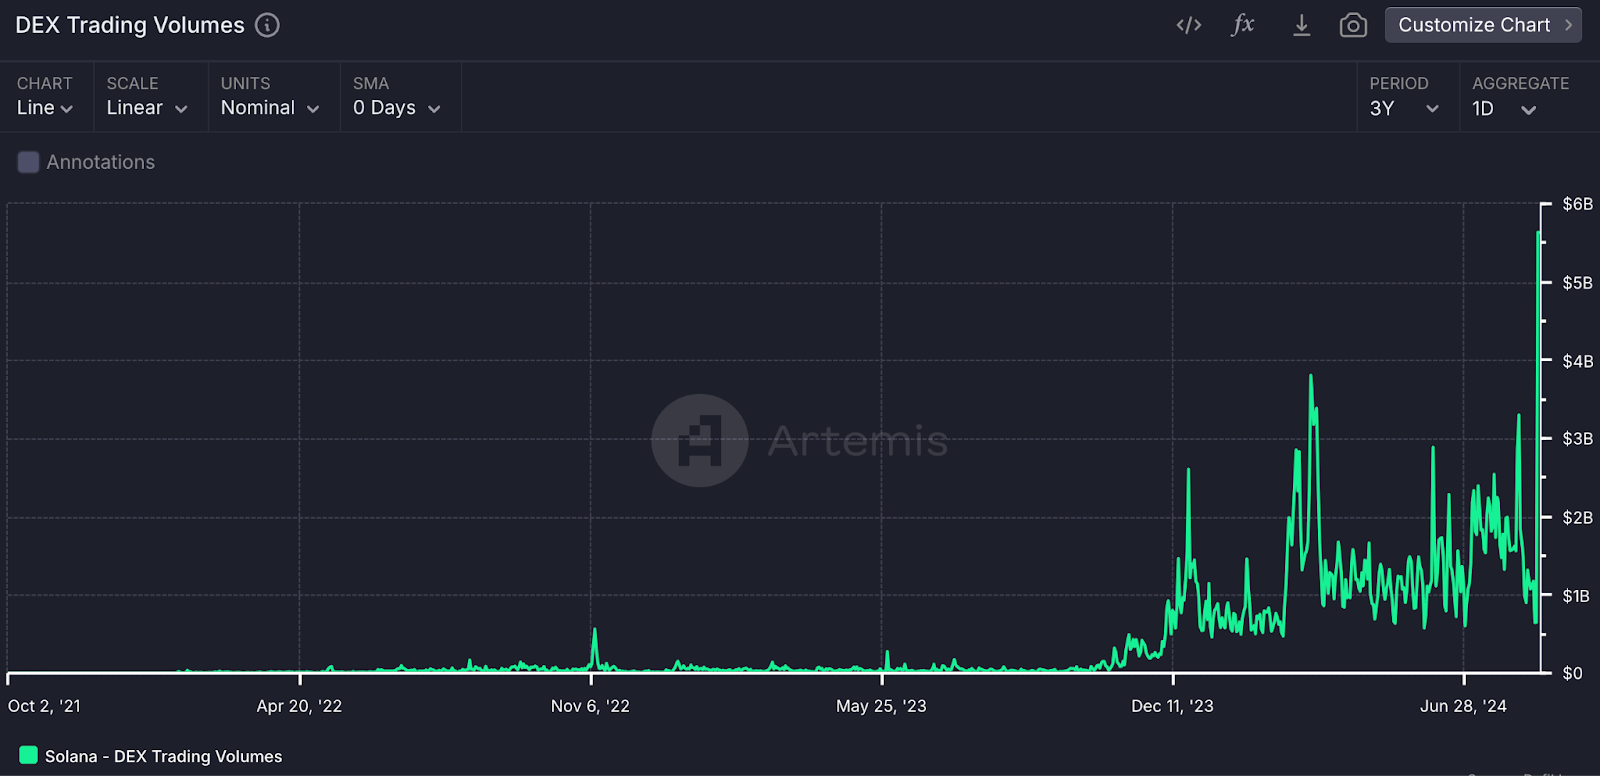Click the $0 y-axis label

click(x=1573, y=674)
